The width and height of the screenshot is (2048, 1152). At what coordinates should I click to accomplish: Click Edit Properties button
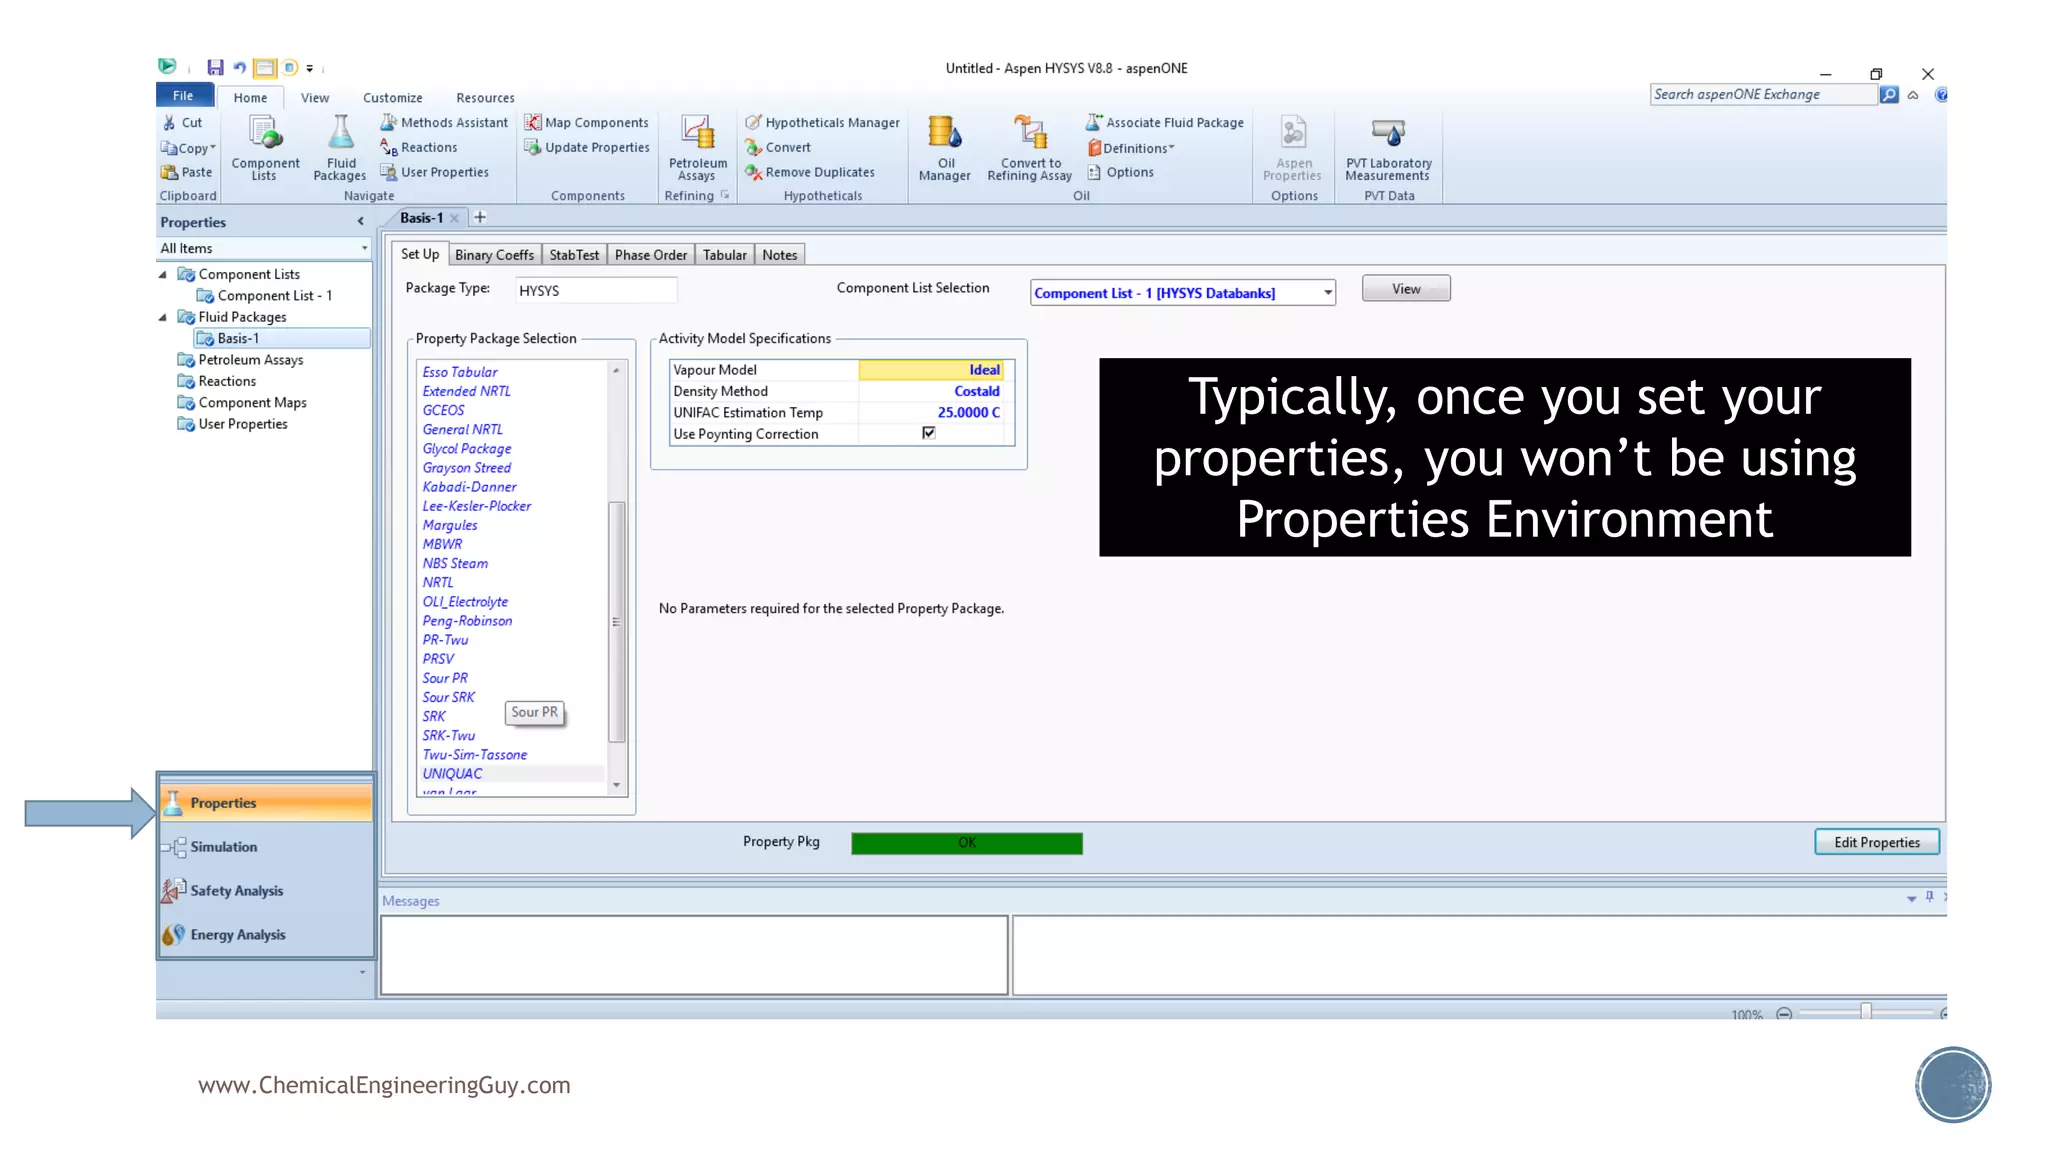tap(1876, 842)
